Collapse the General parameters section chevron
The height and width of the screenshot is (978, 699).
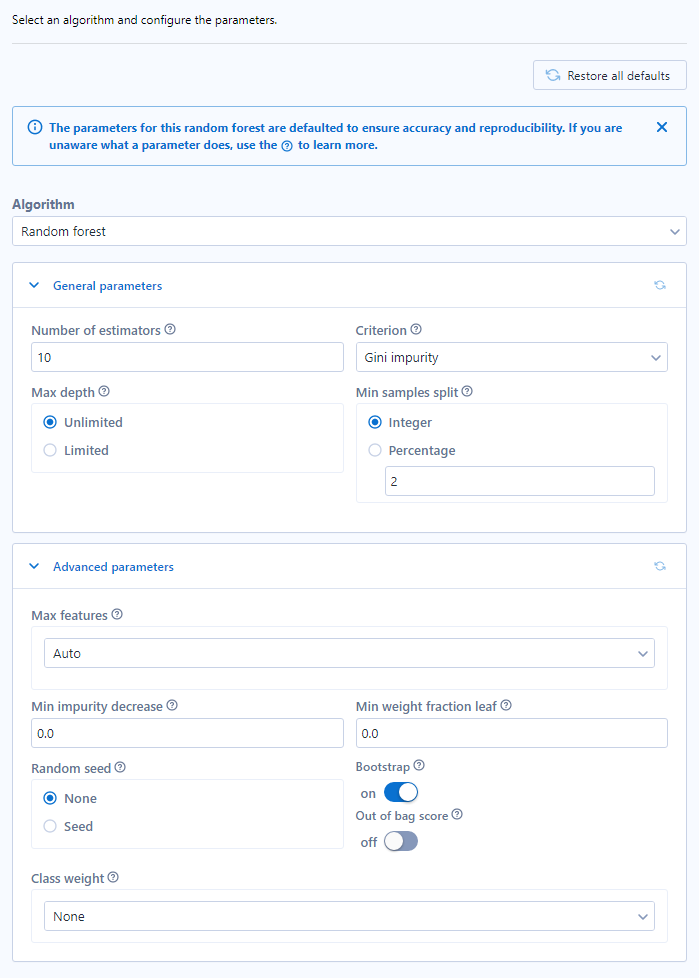click(34, 285)
